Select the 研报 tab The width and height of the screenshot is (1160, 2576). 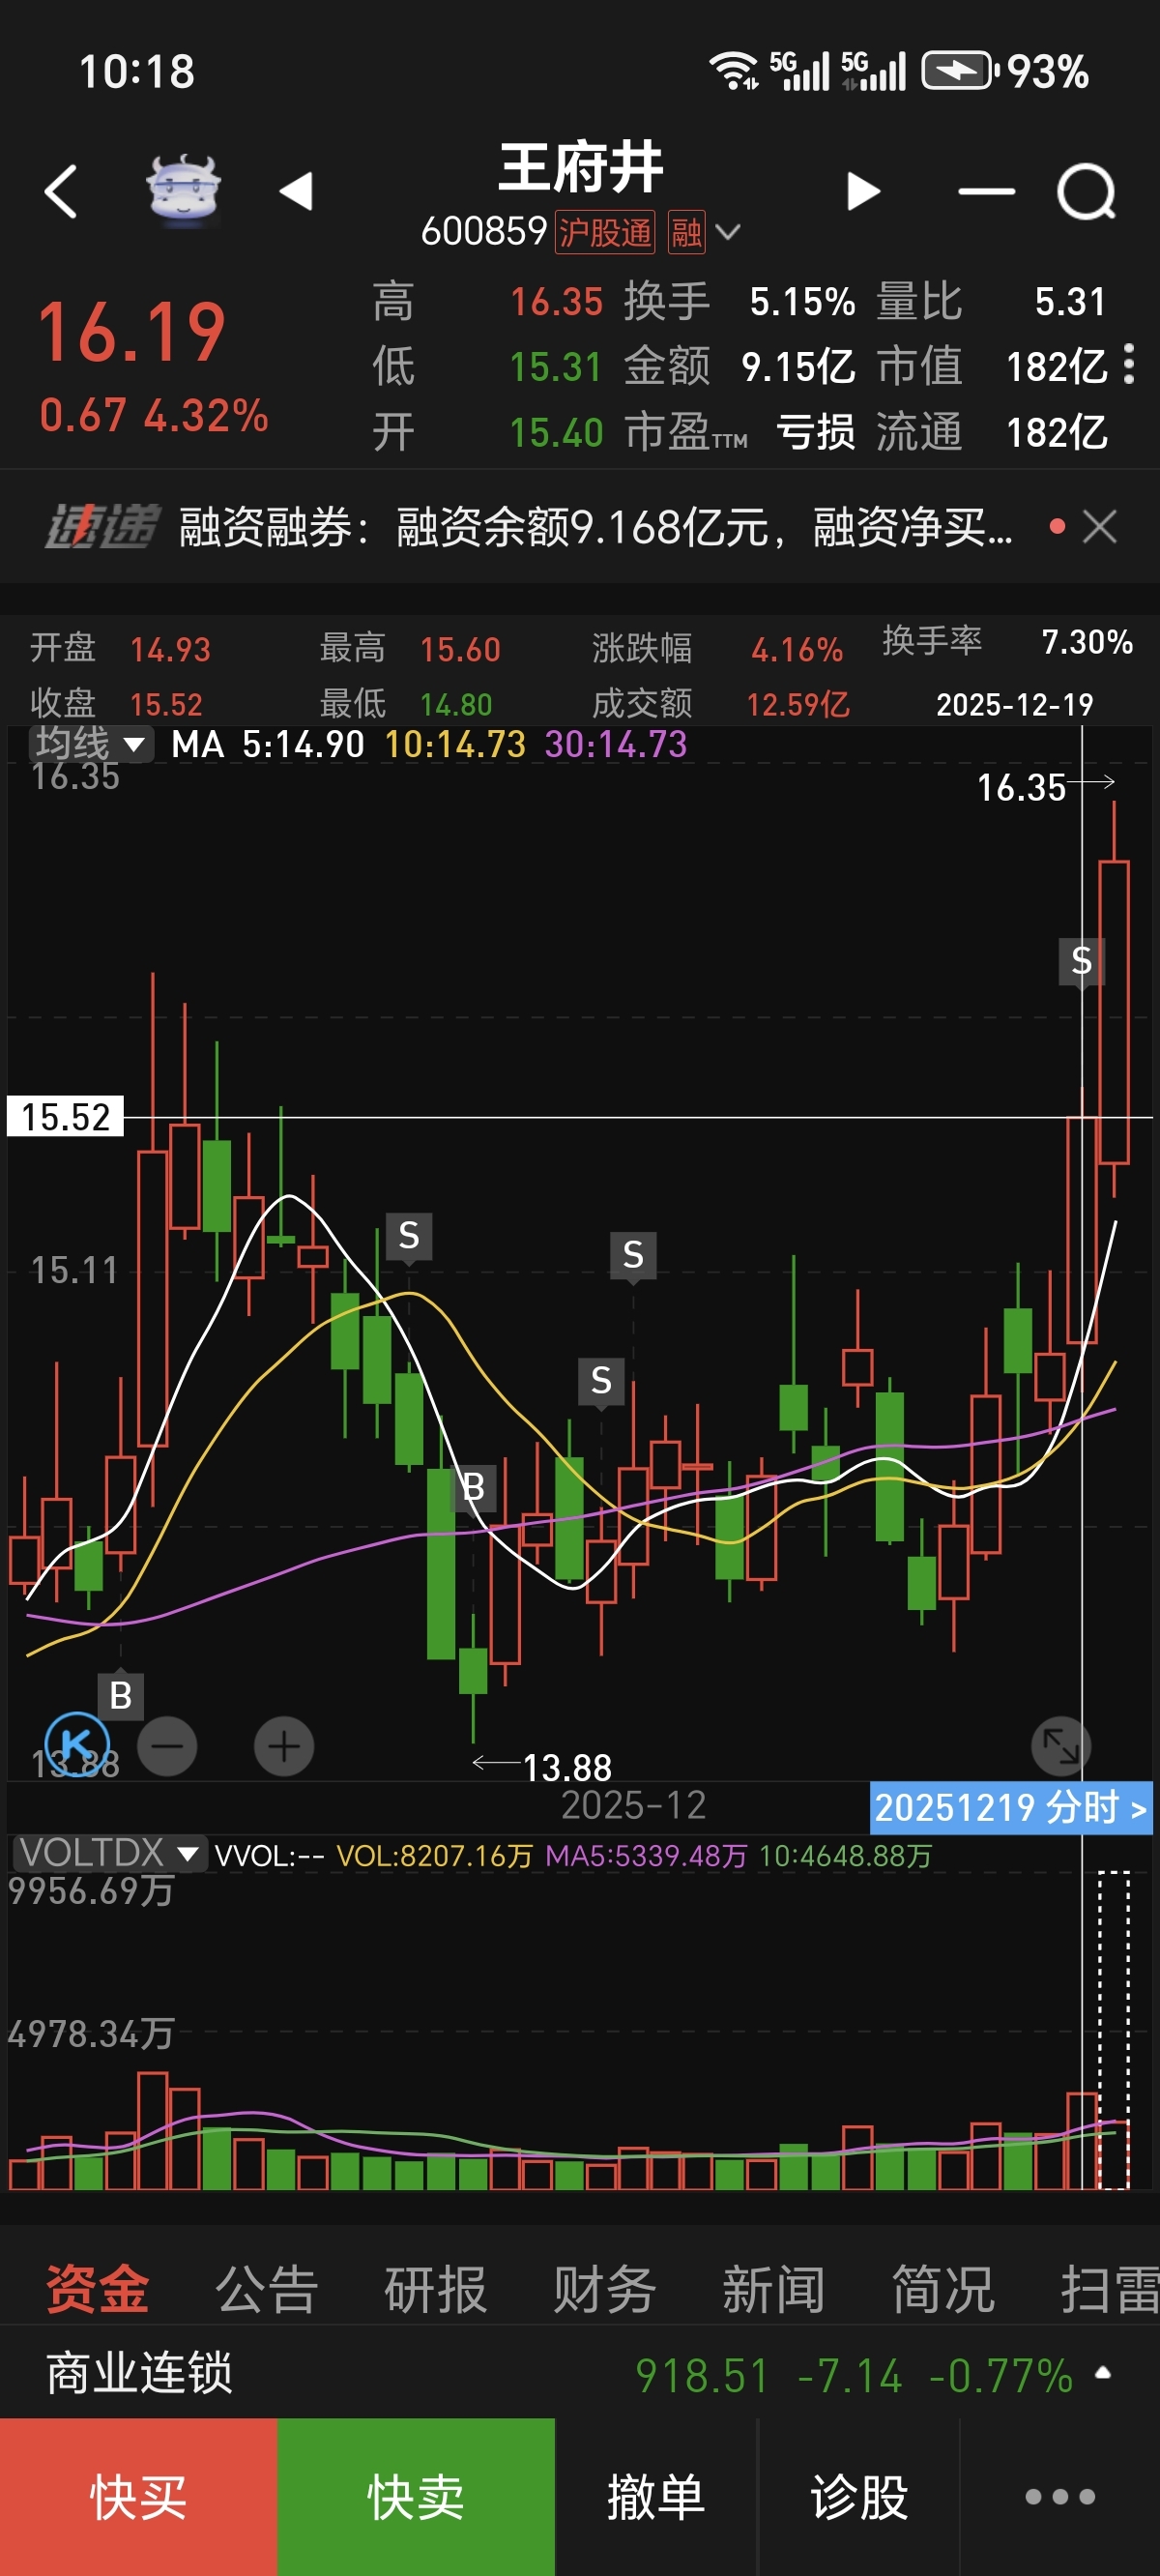coord(435,2289)
